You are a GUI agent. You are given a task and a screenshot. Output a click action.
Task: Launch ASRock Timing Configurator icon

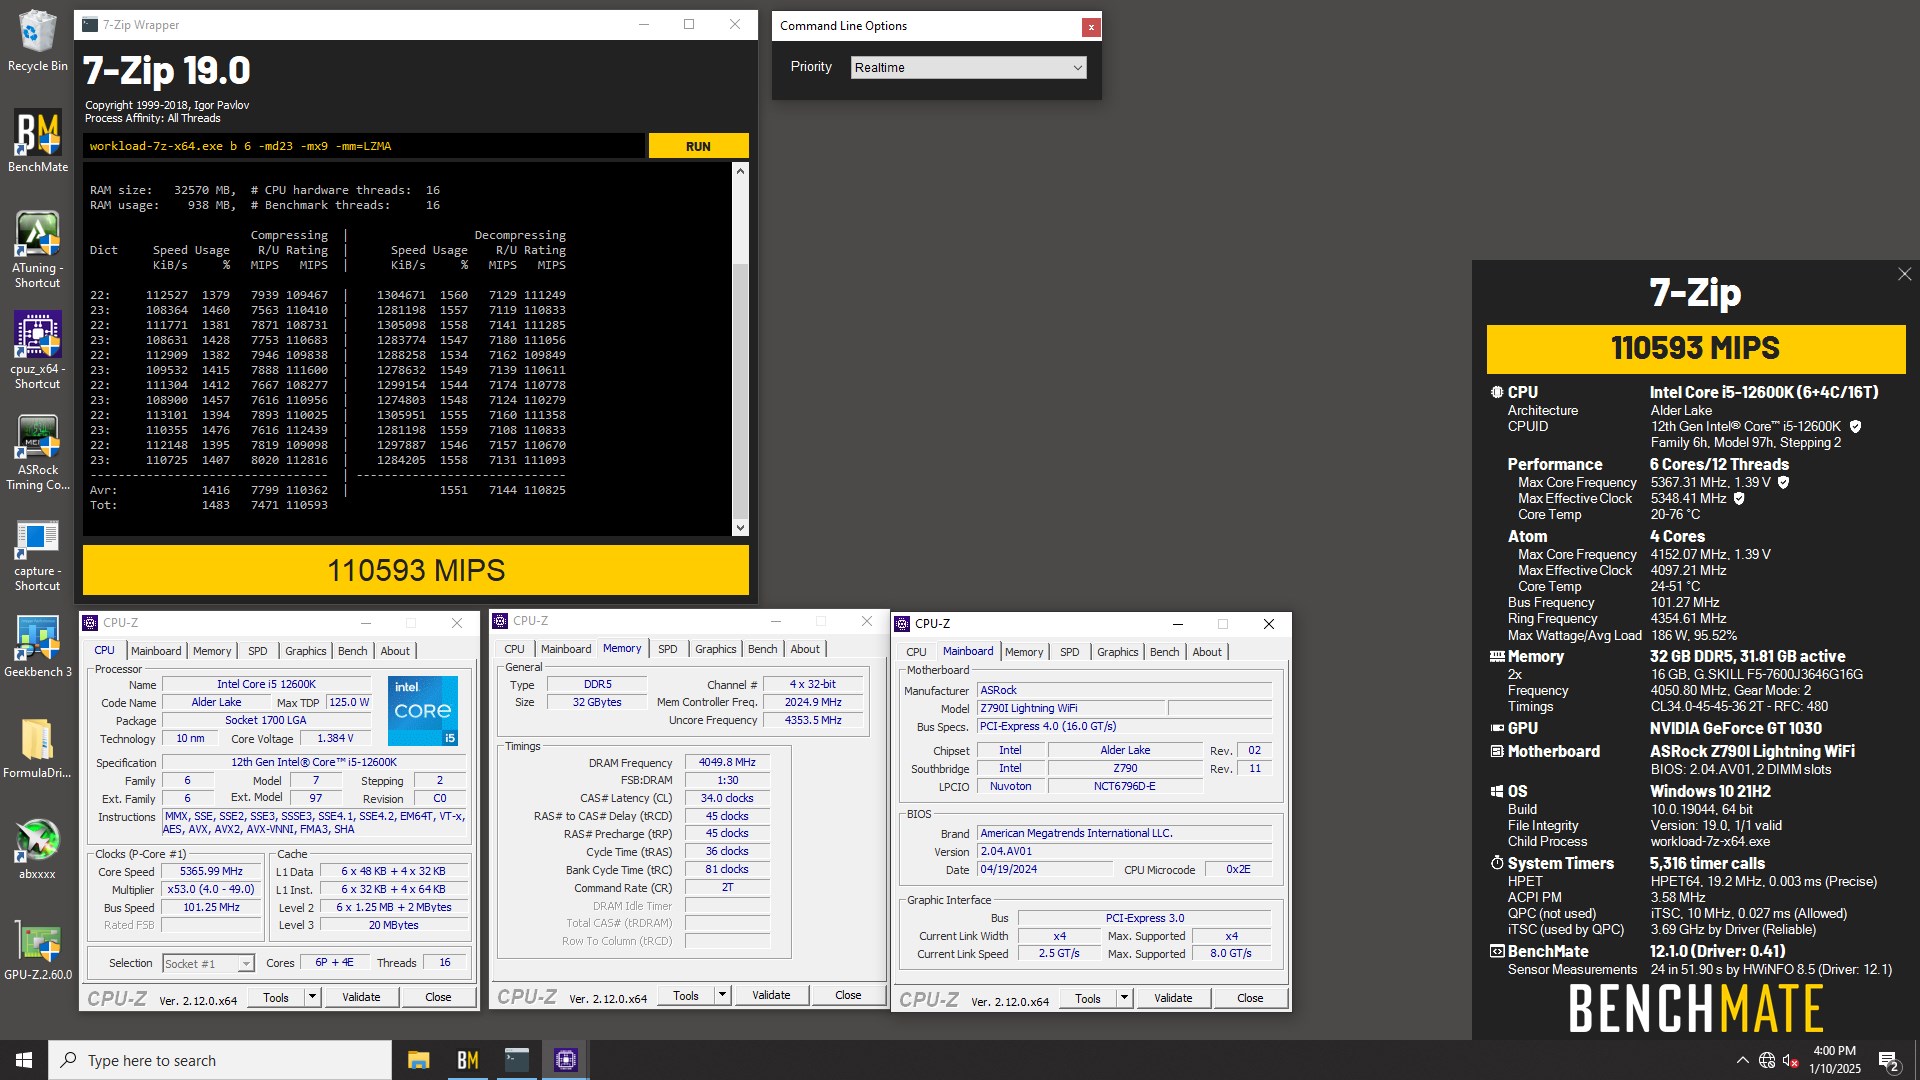pyautogui.click(x=37, y=452)
